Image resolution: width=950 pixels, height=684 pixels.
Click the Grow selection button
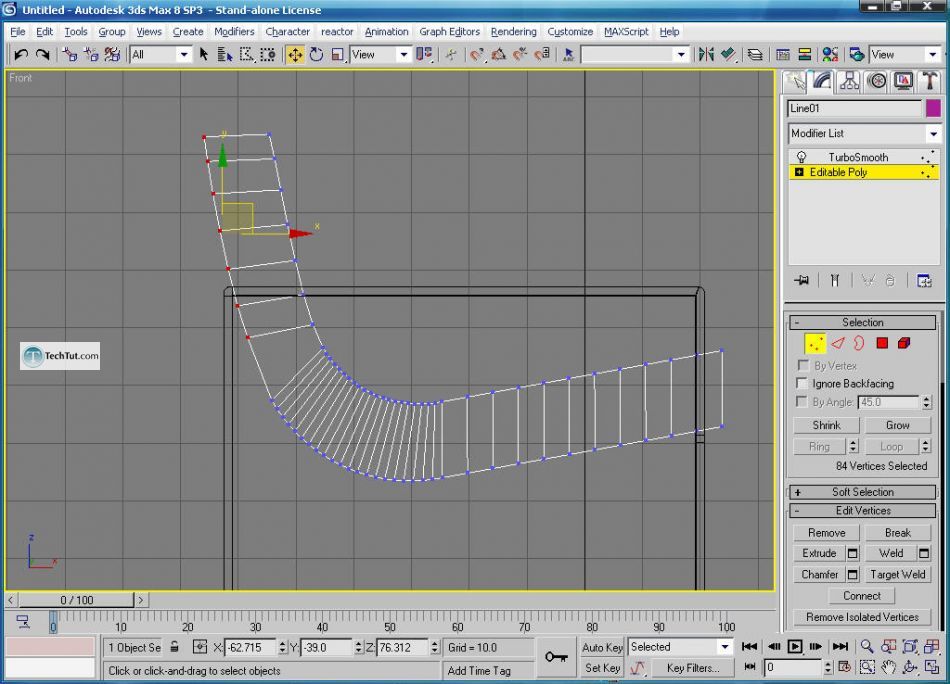click(897, 425)
